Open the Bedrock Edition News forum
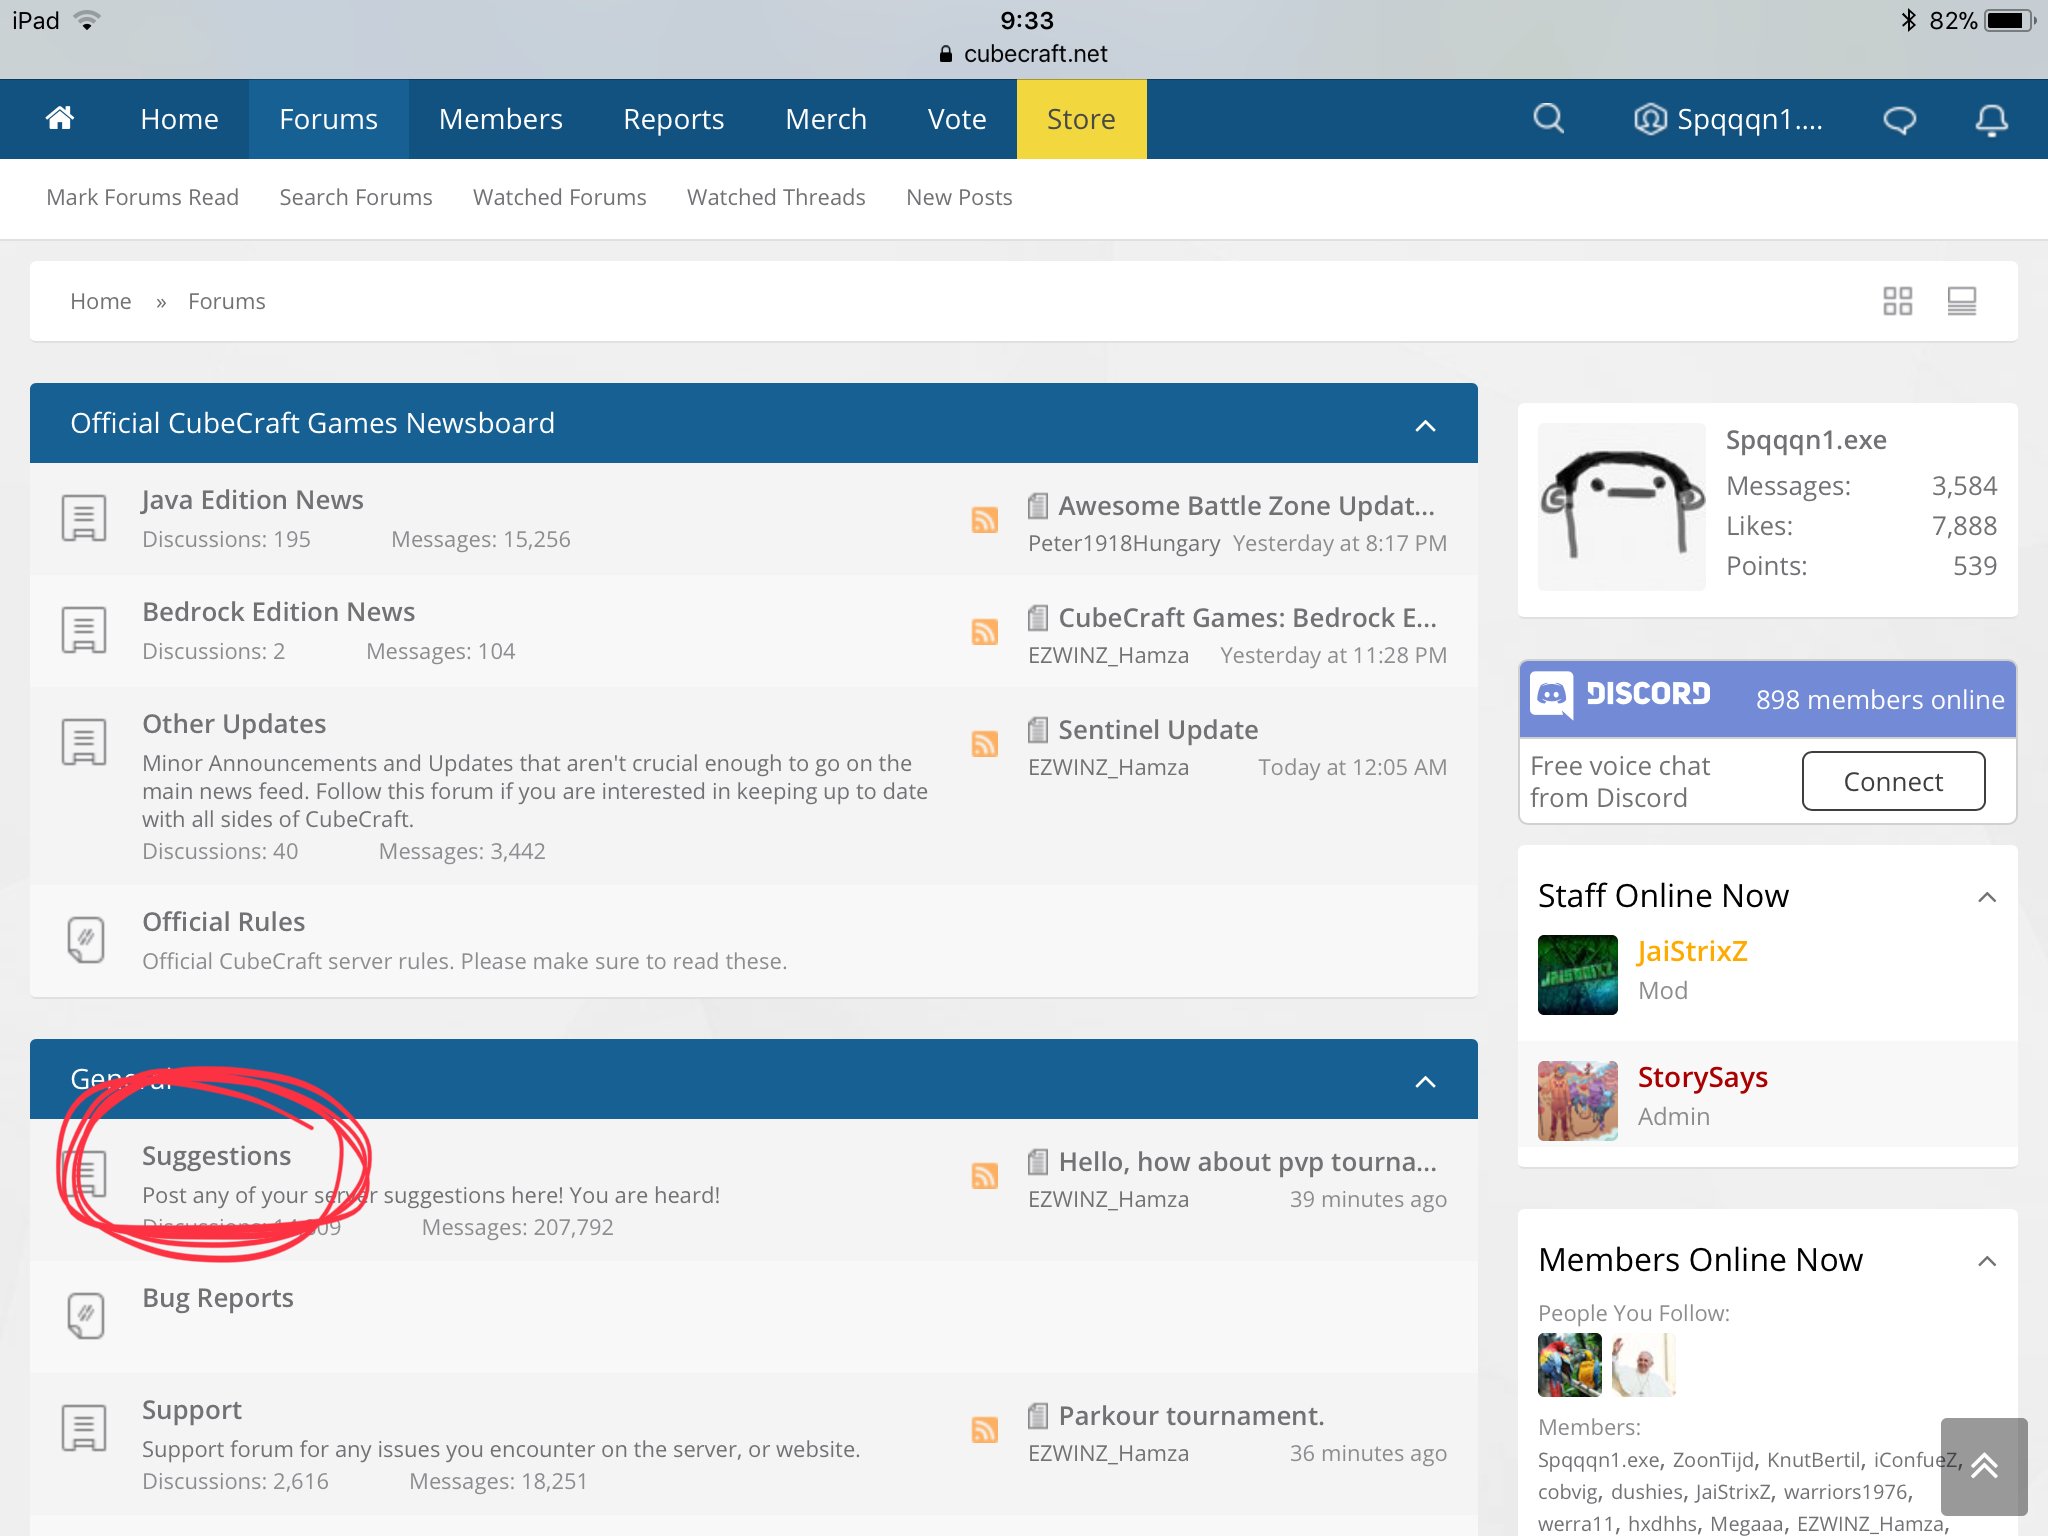2048x1536 pixels. point(278,611)
